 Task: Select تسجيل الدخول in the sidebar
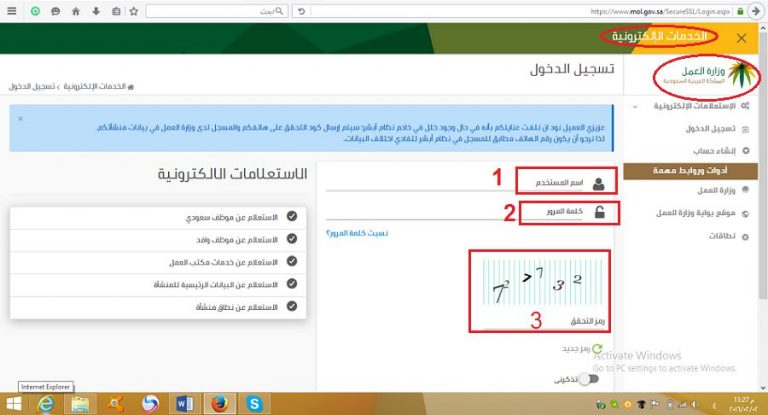pos(710,129)
